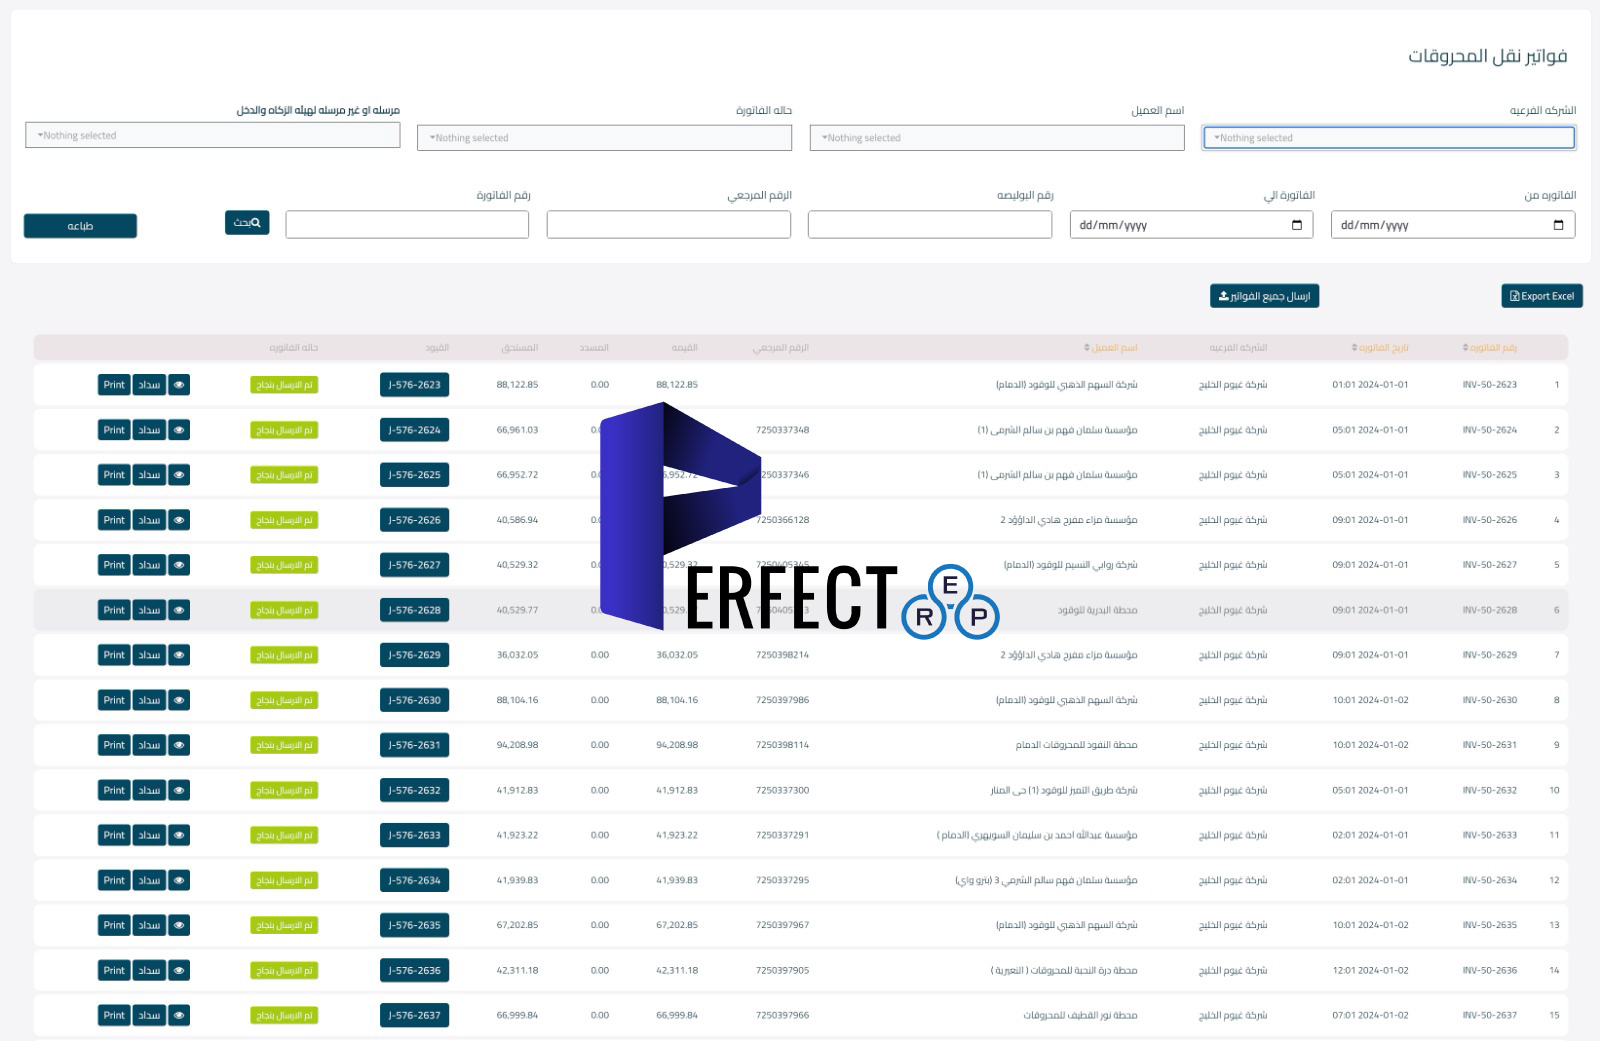This screenshot has height=1041, width=1600.
Task: Click the بحث search button
Action: click(247, 223)
